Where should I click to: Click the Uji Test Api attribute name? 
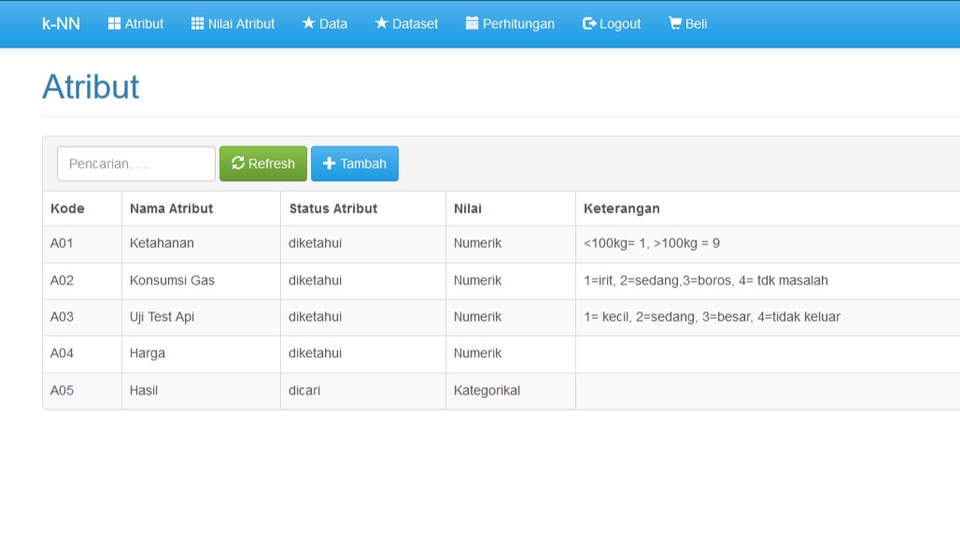click(x=162, y=317)
